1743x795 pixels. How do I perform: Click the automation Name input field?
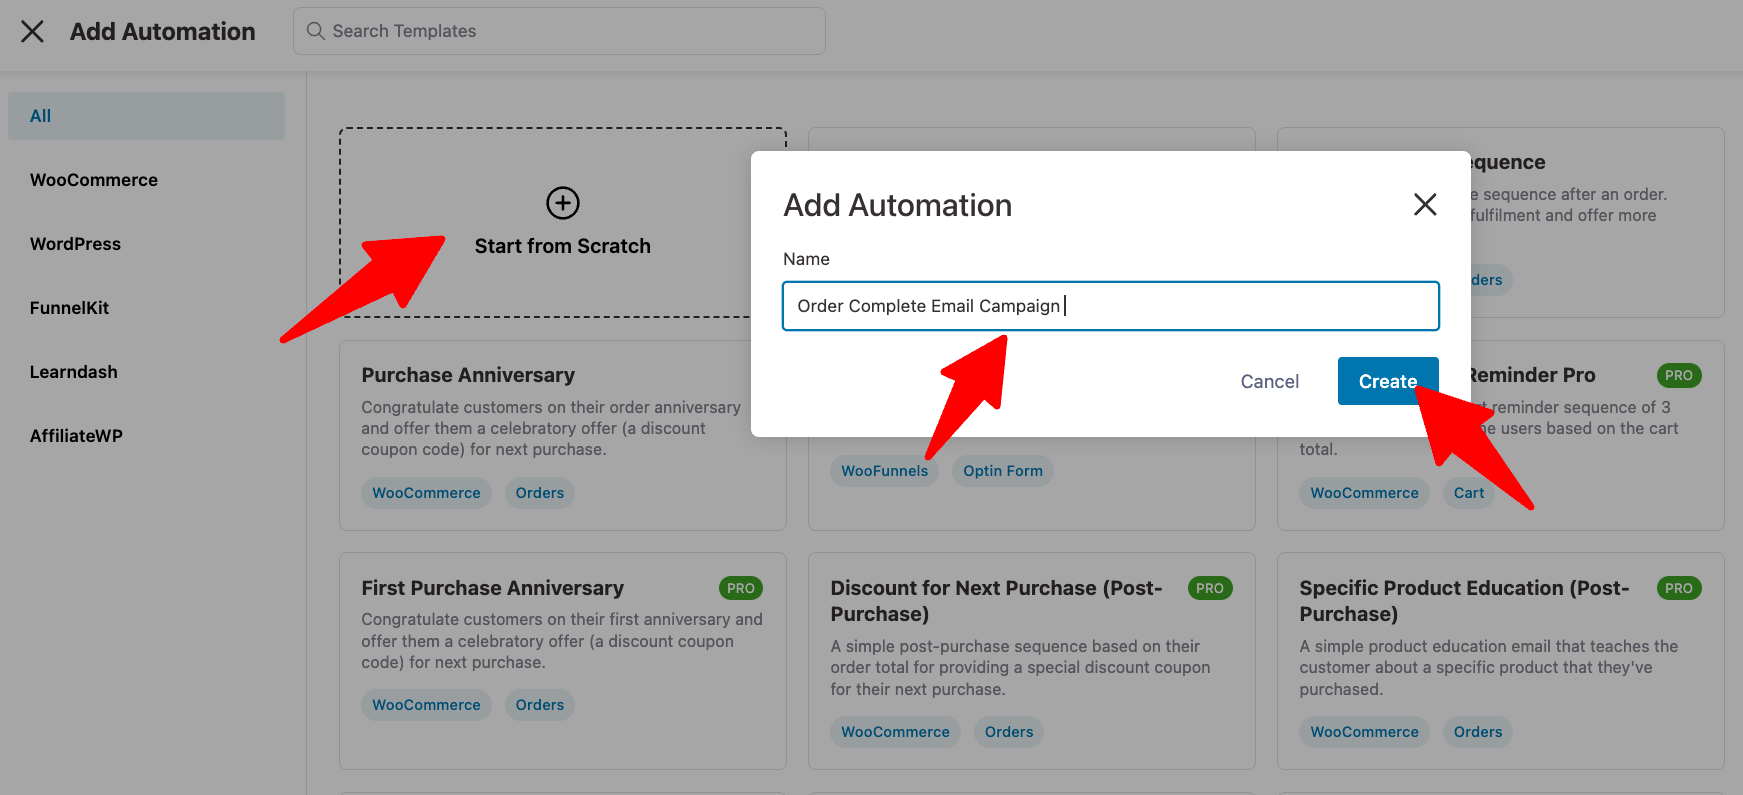(1110, 306)
